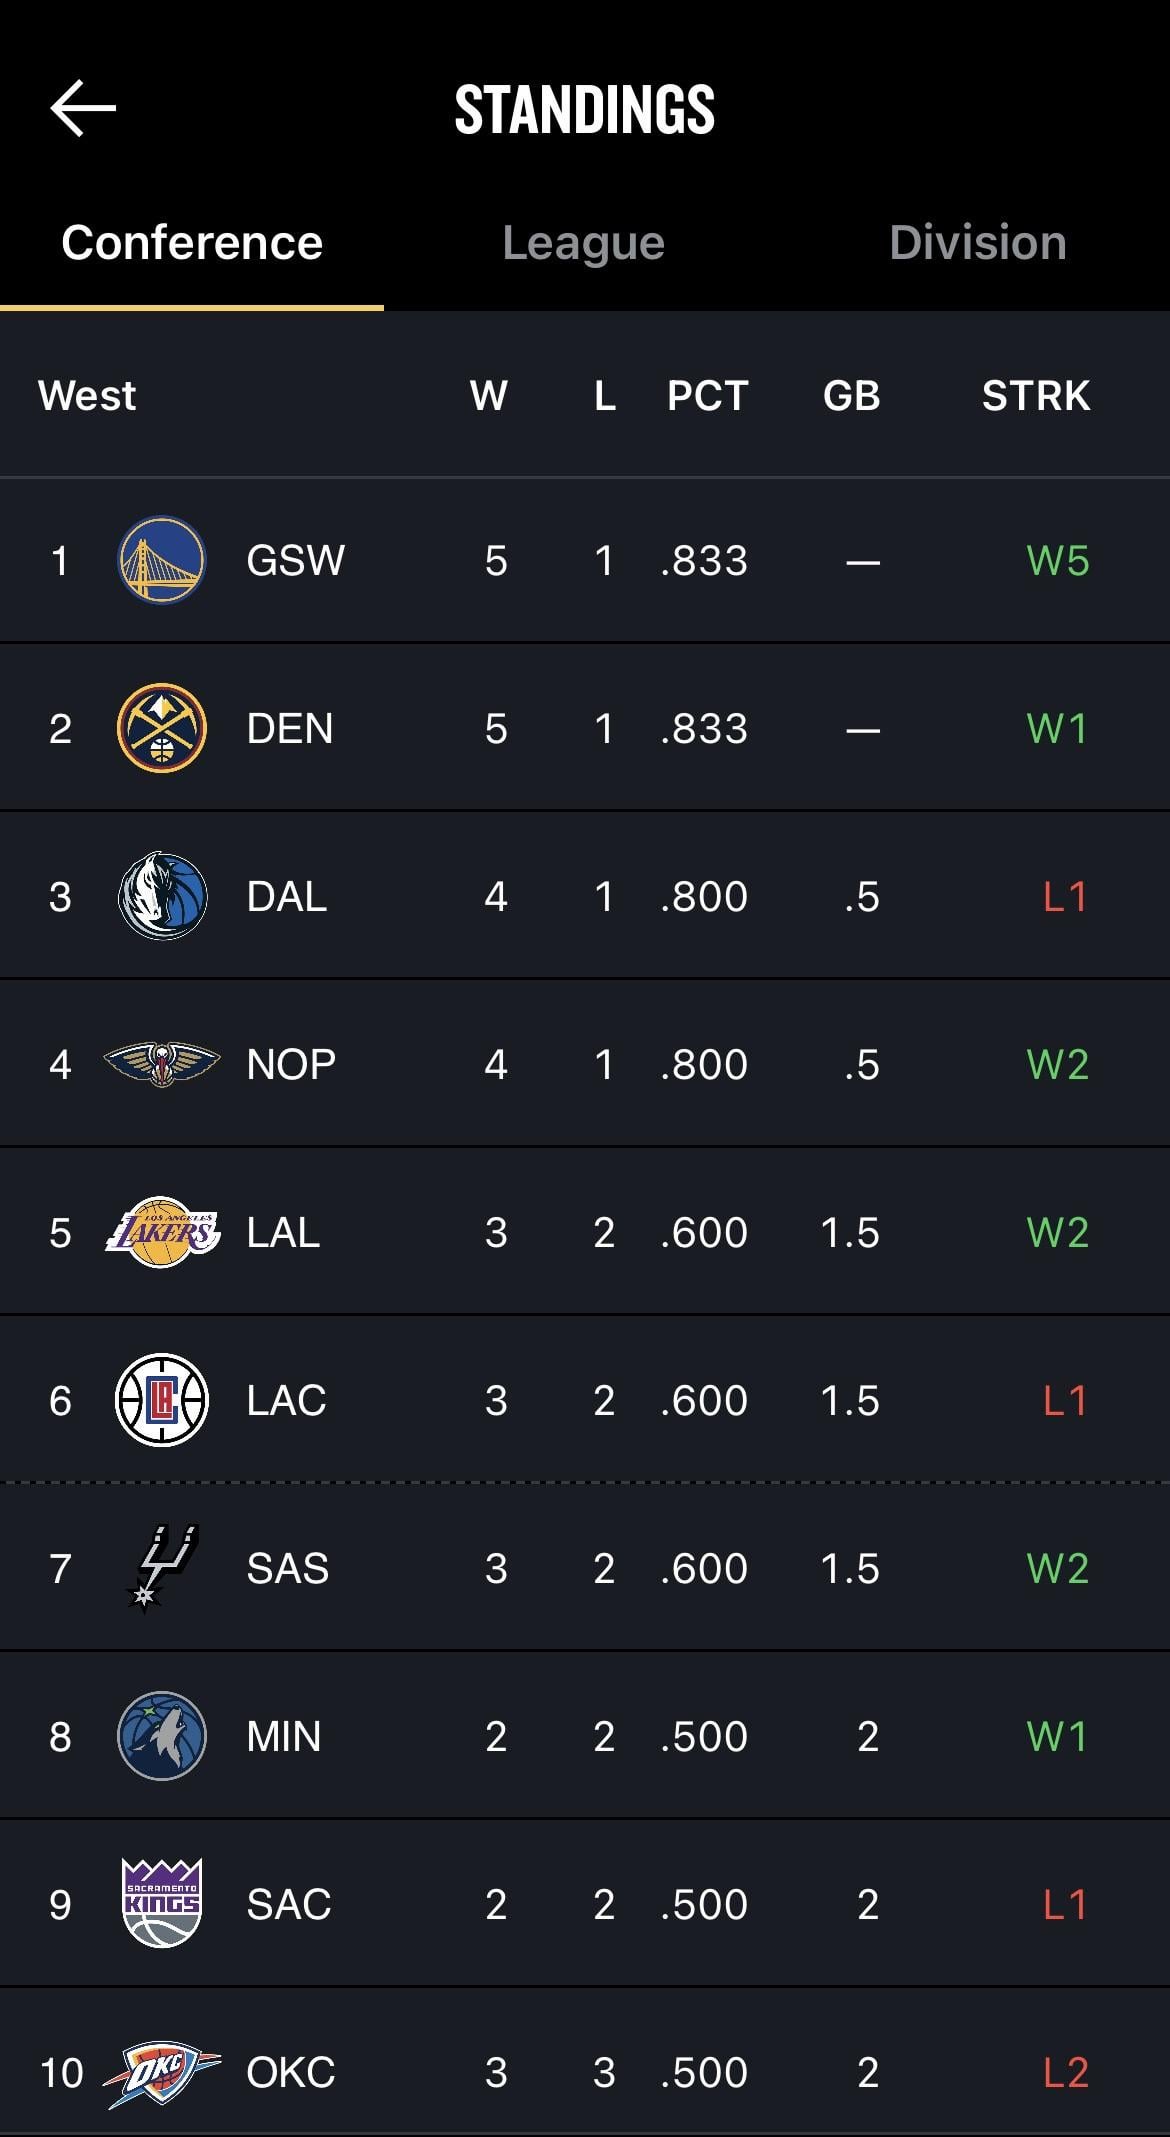Switch to the Division tab
Viewport: 1170px width, 2137px height.
coord(977,243)
